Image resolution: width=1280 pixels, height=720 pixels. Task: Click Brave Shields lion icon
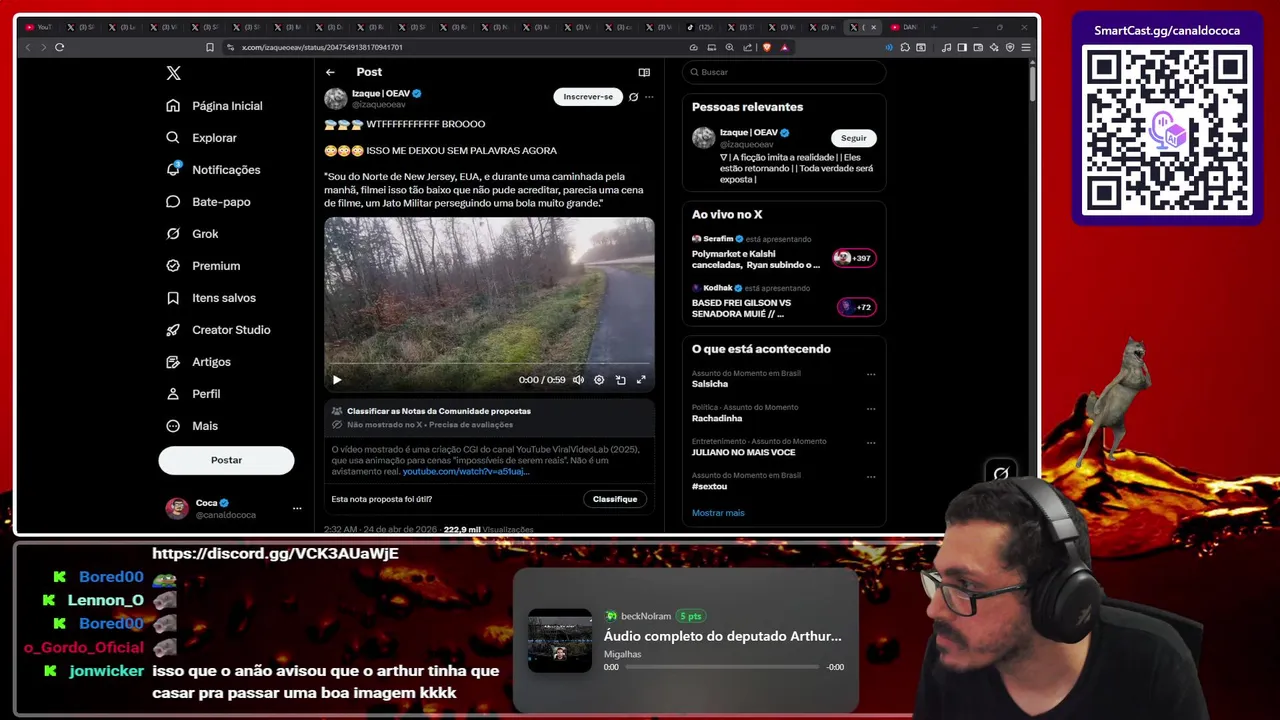[x=767, y=47]
